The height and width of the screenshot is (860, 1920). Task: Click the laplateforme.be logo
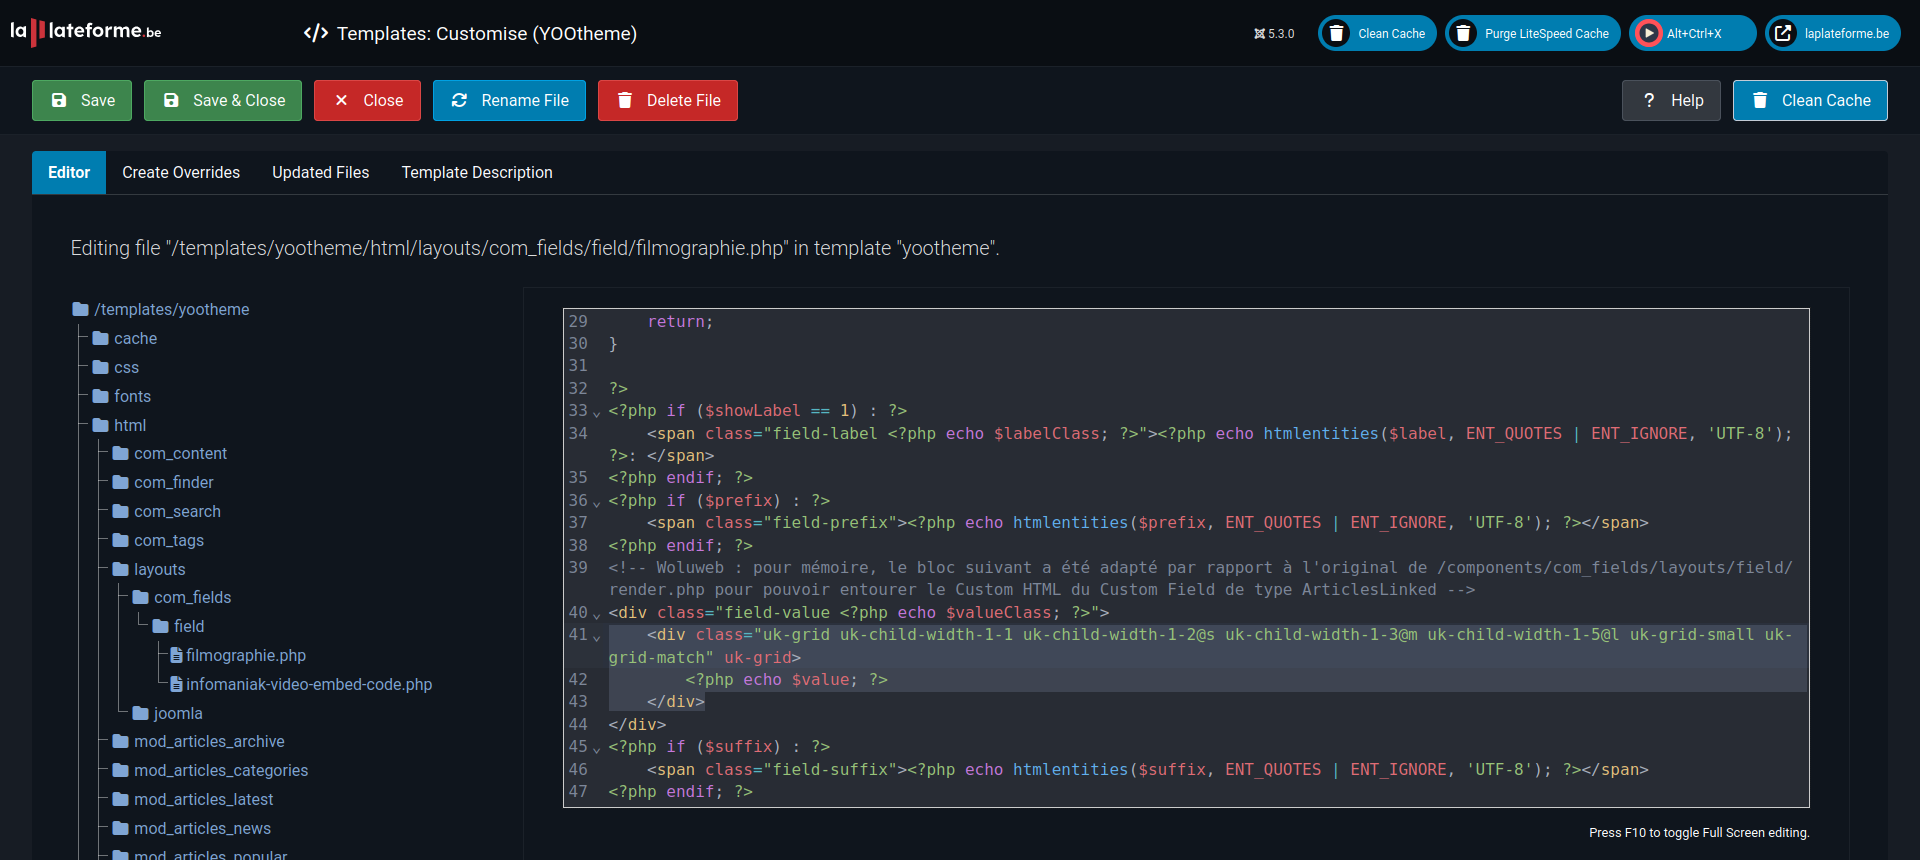pos(86,32)
